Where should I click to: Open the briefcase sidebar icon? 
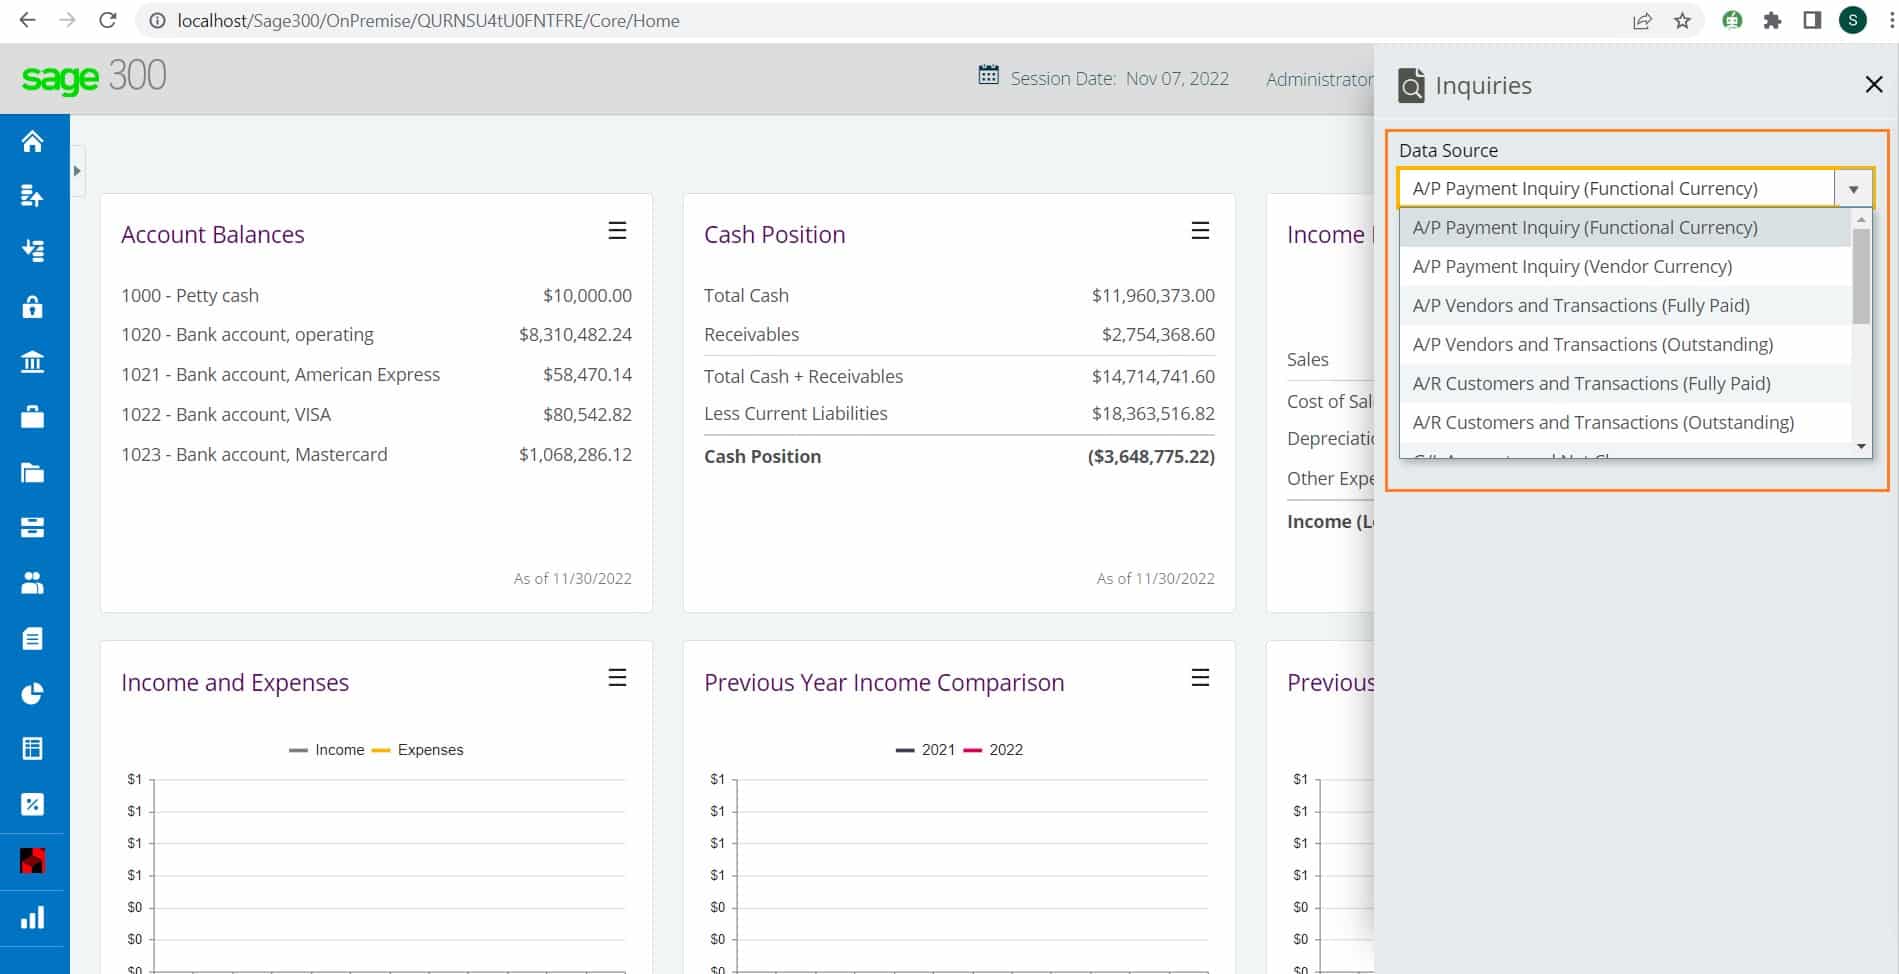32,417
